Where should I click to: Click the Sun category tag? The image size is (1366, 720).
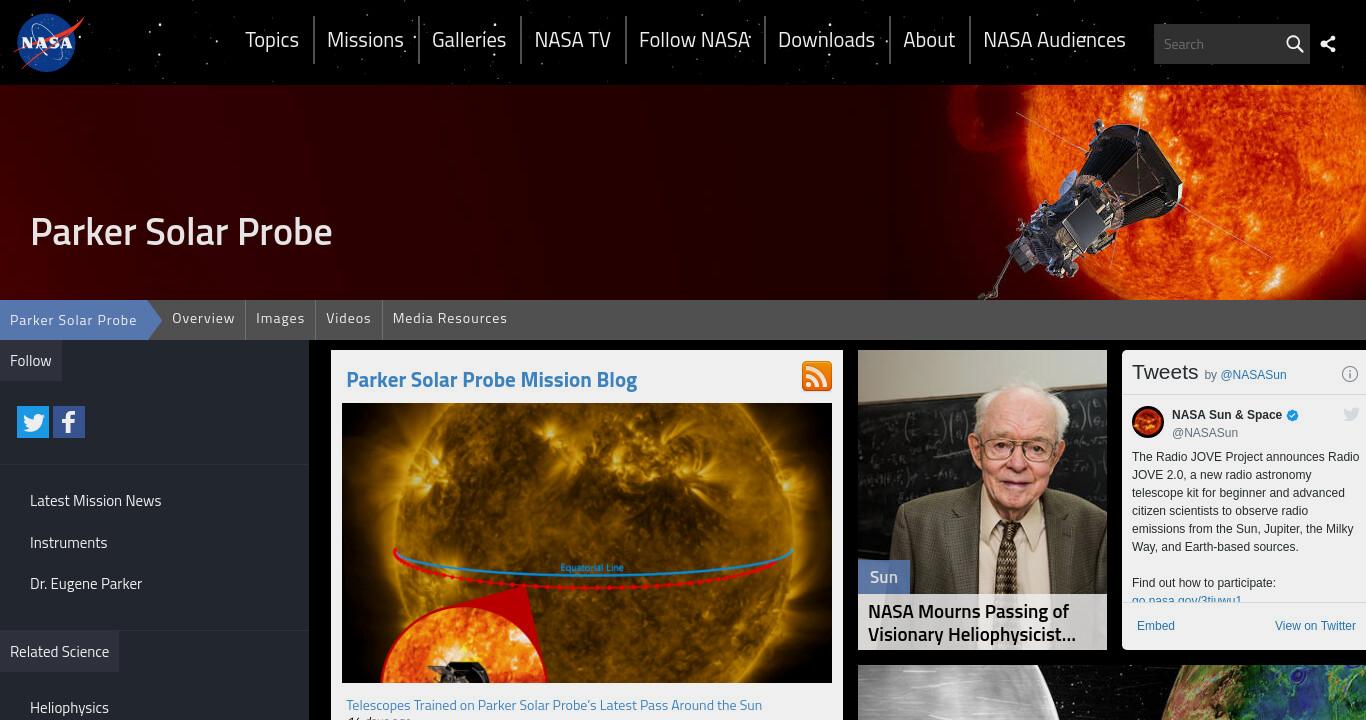884,577
